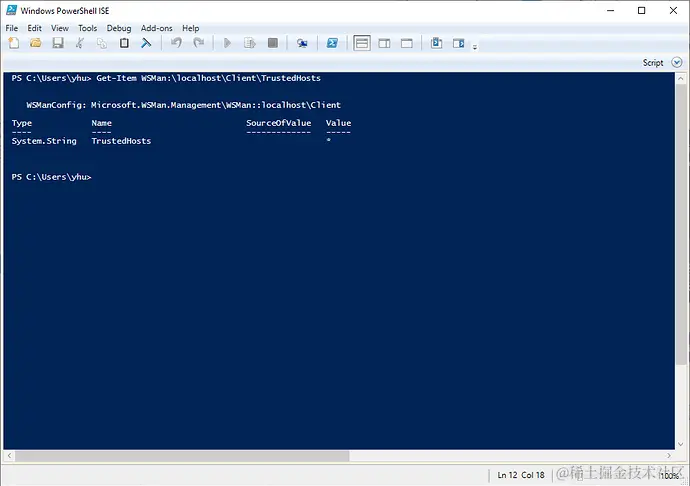The height and width of the screenshot is (486, 690).
Task: Click the Cut scissors icon
Action: tap(80, 43)
